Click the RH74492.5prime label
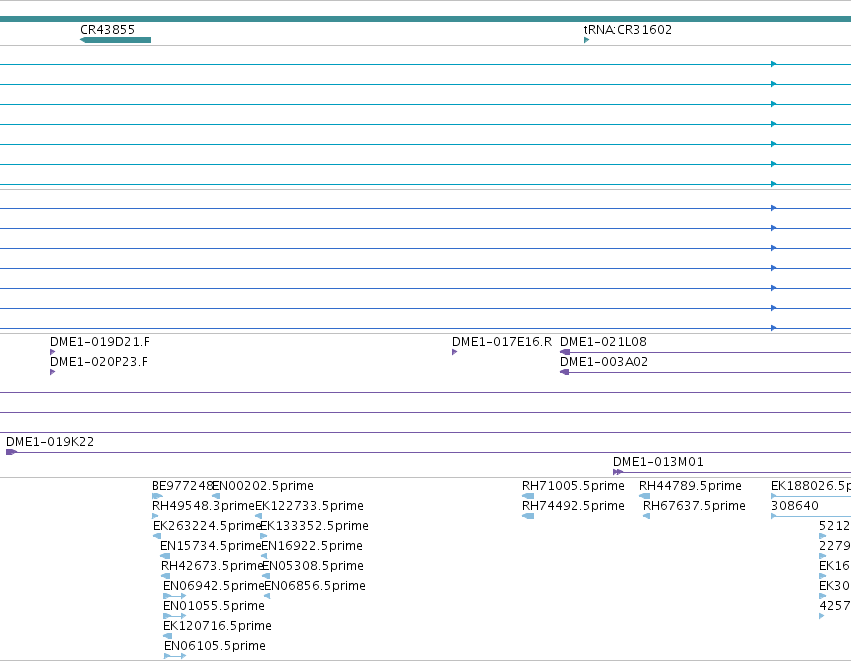The image size is (851, 661). click(x=573, y=505)
